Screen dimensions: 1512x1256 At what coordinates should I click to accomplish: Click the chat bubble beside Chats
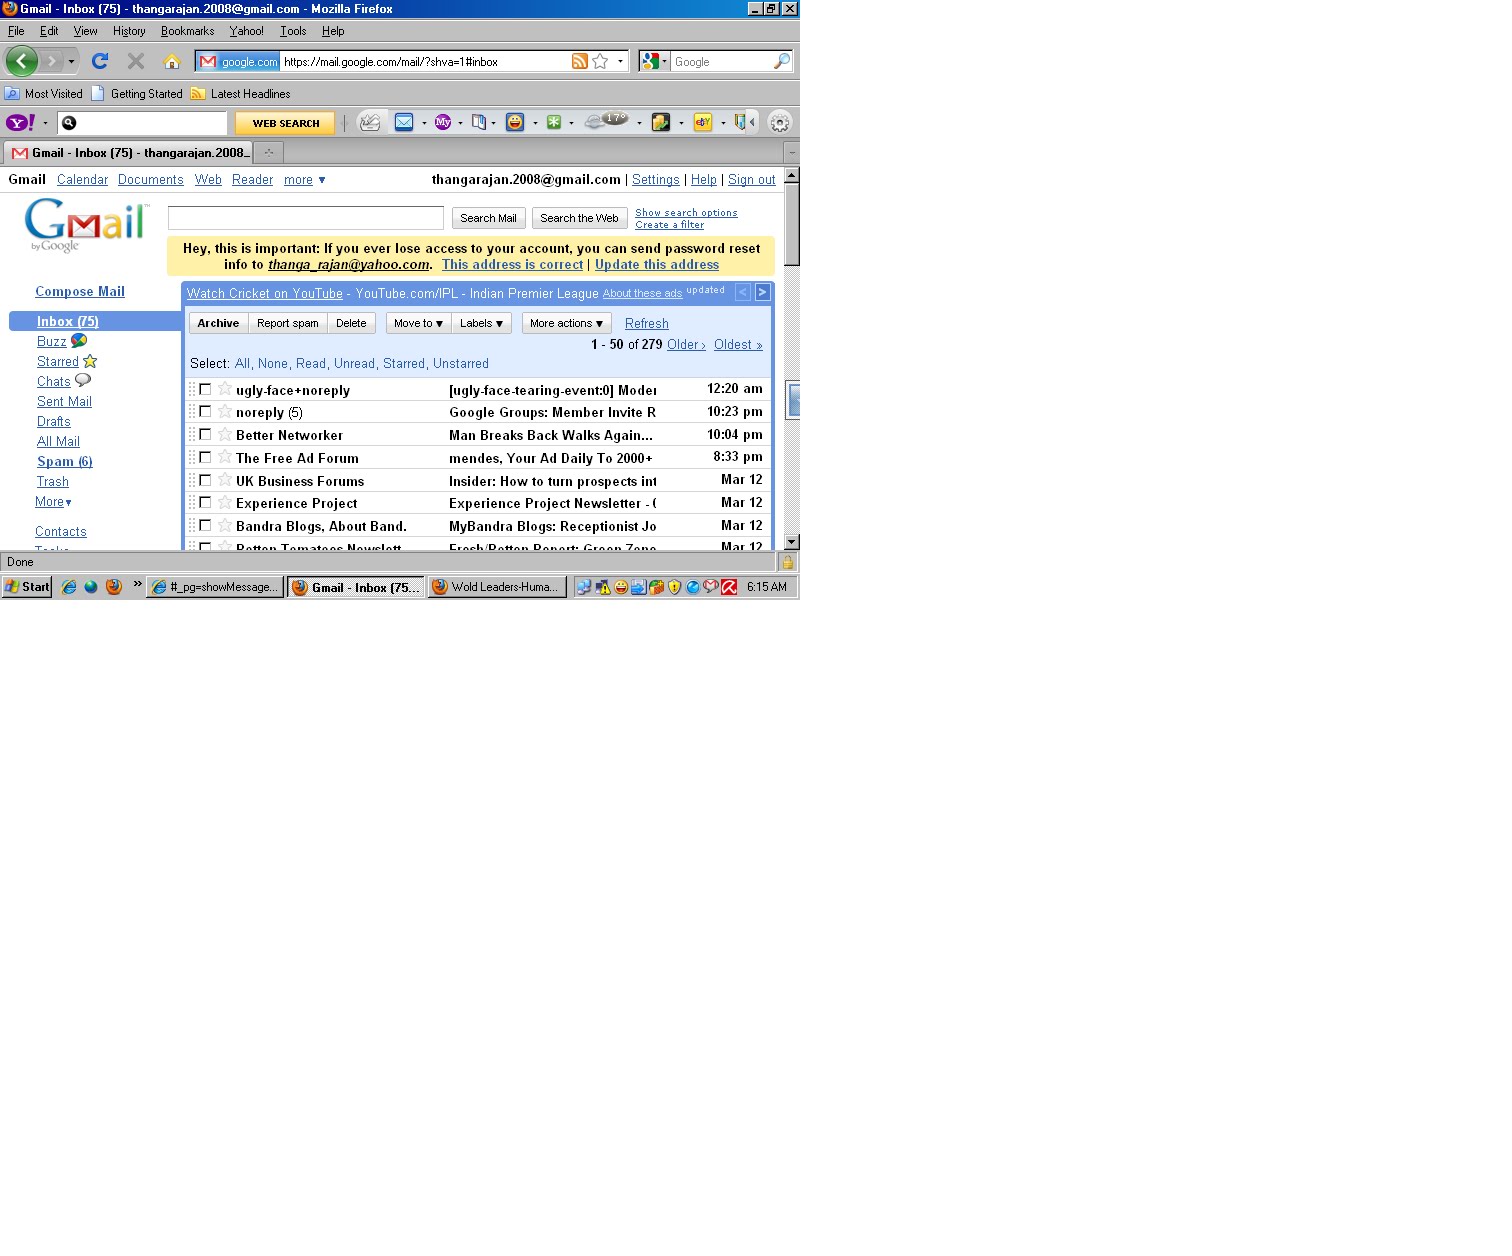click(83, 380)
